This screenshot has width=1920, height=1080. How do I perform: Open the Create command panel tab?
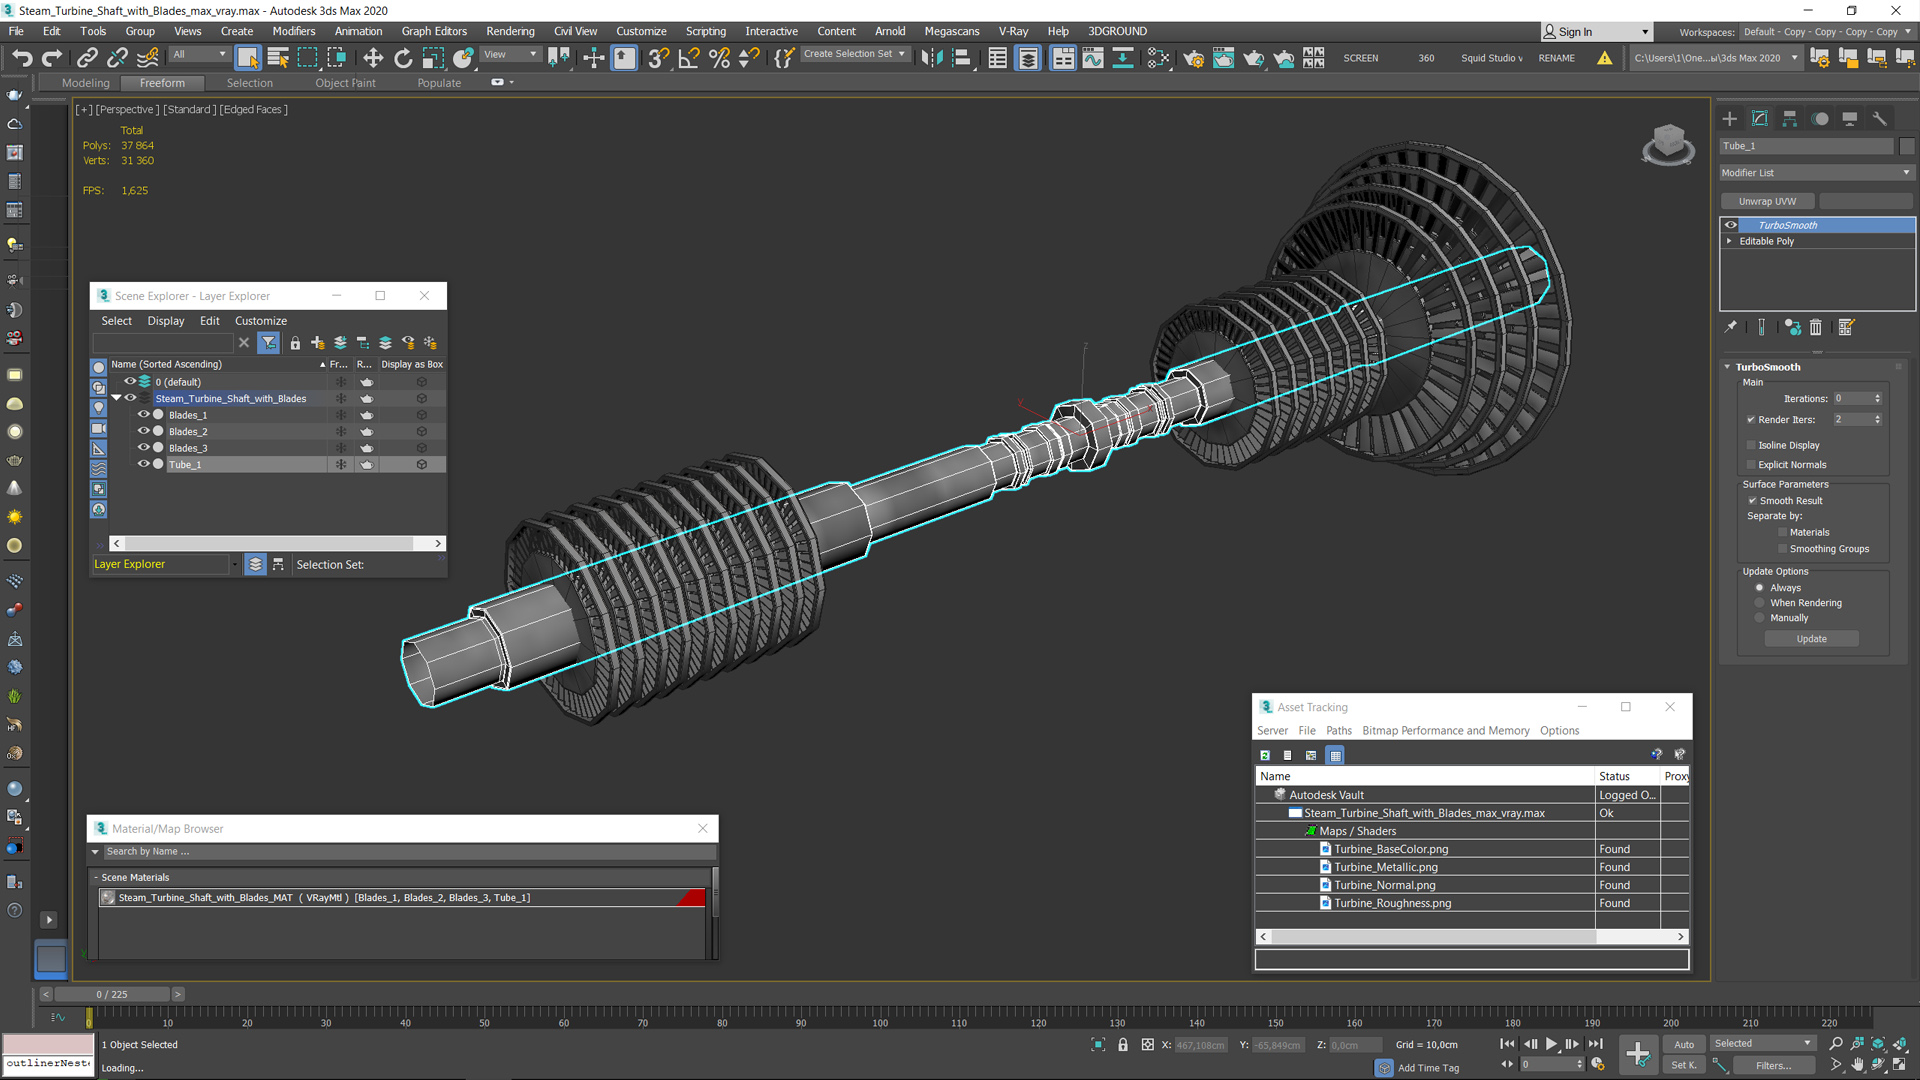pyautogui.click(x=1730, y=118)
